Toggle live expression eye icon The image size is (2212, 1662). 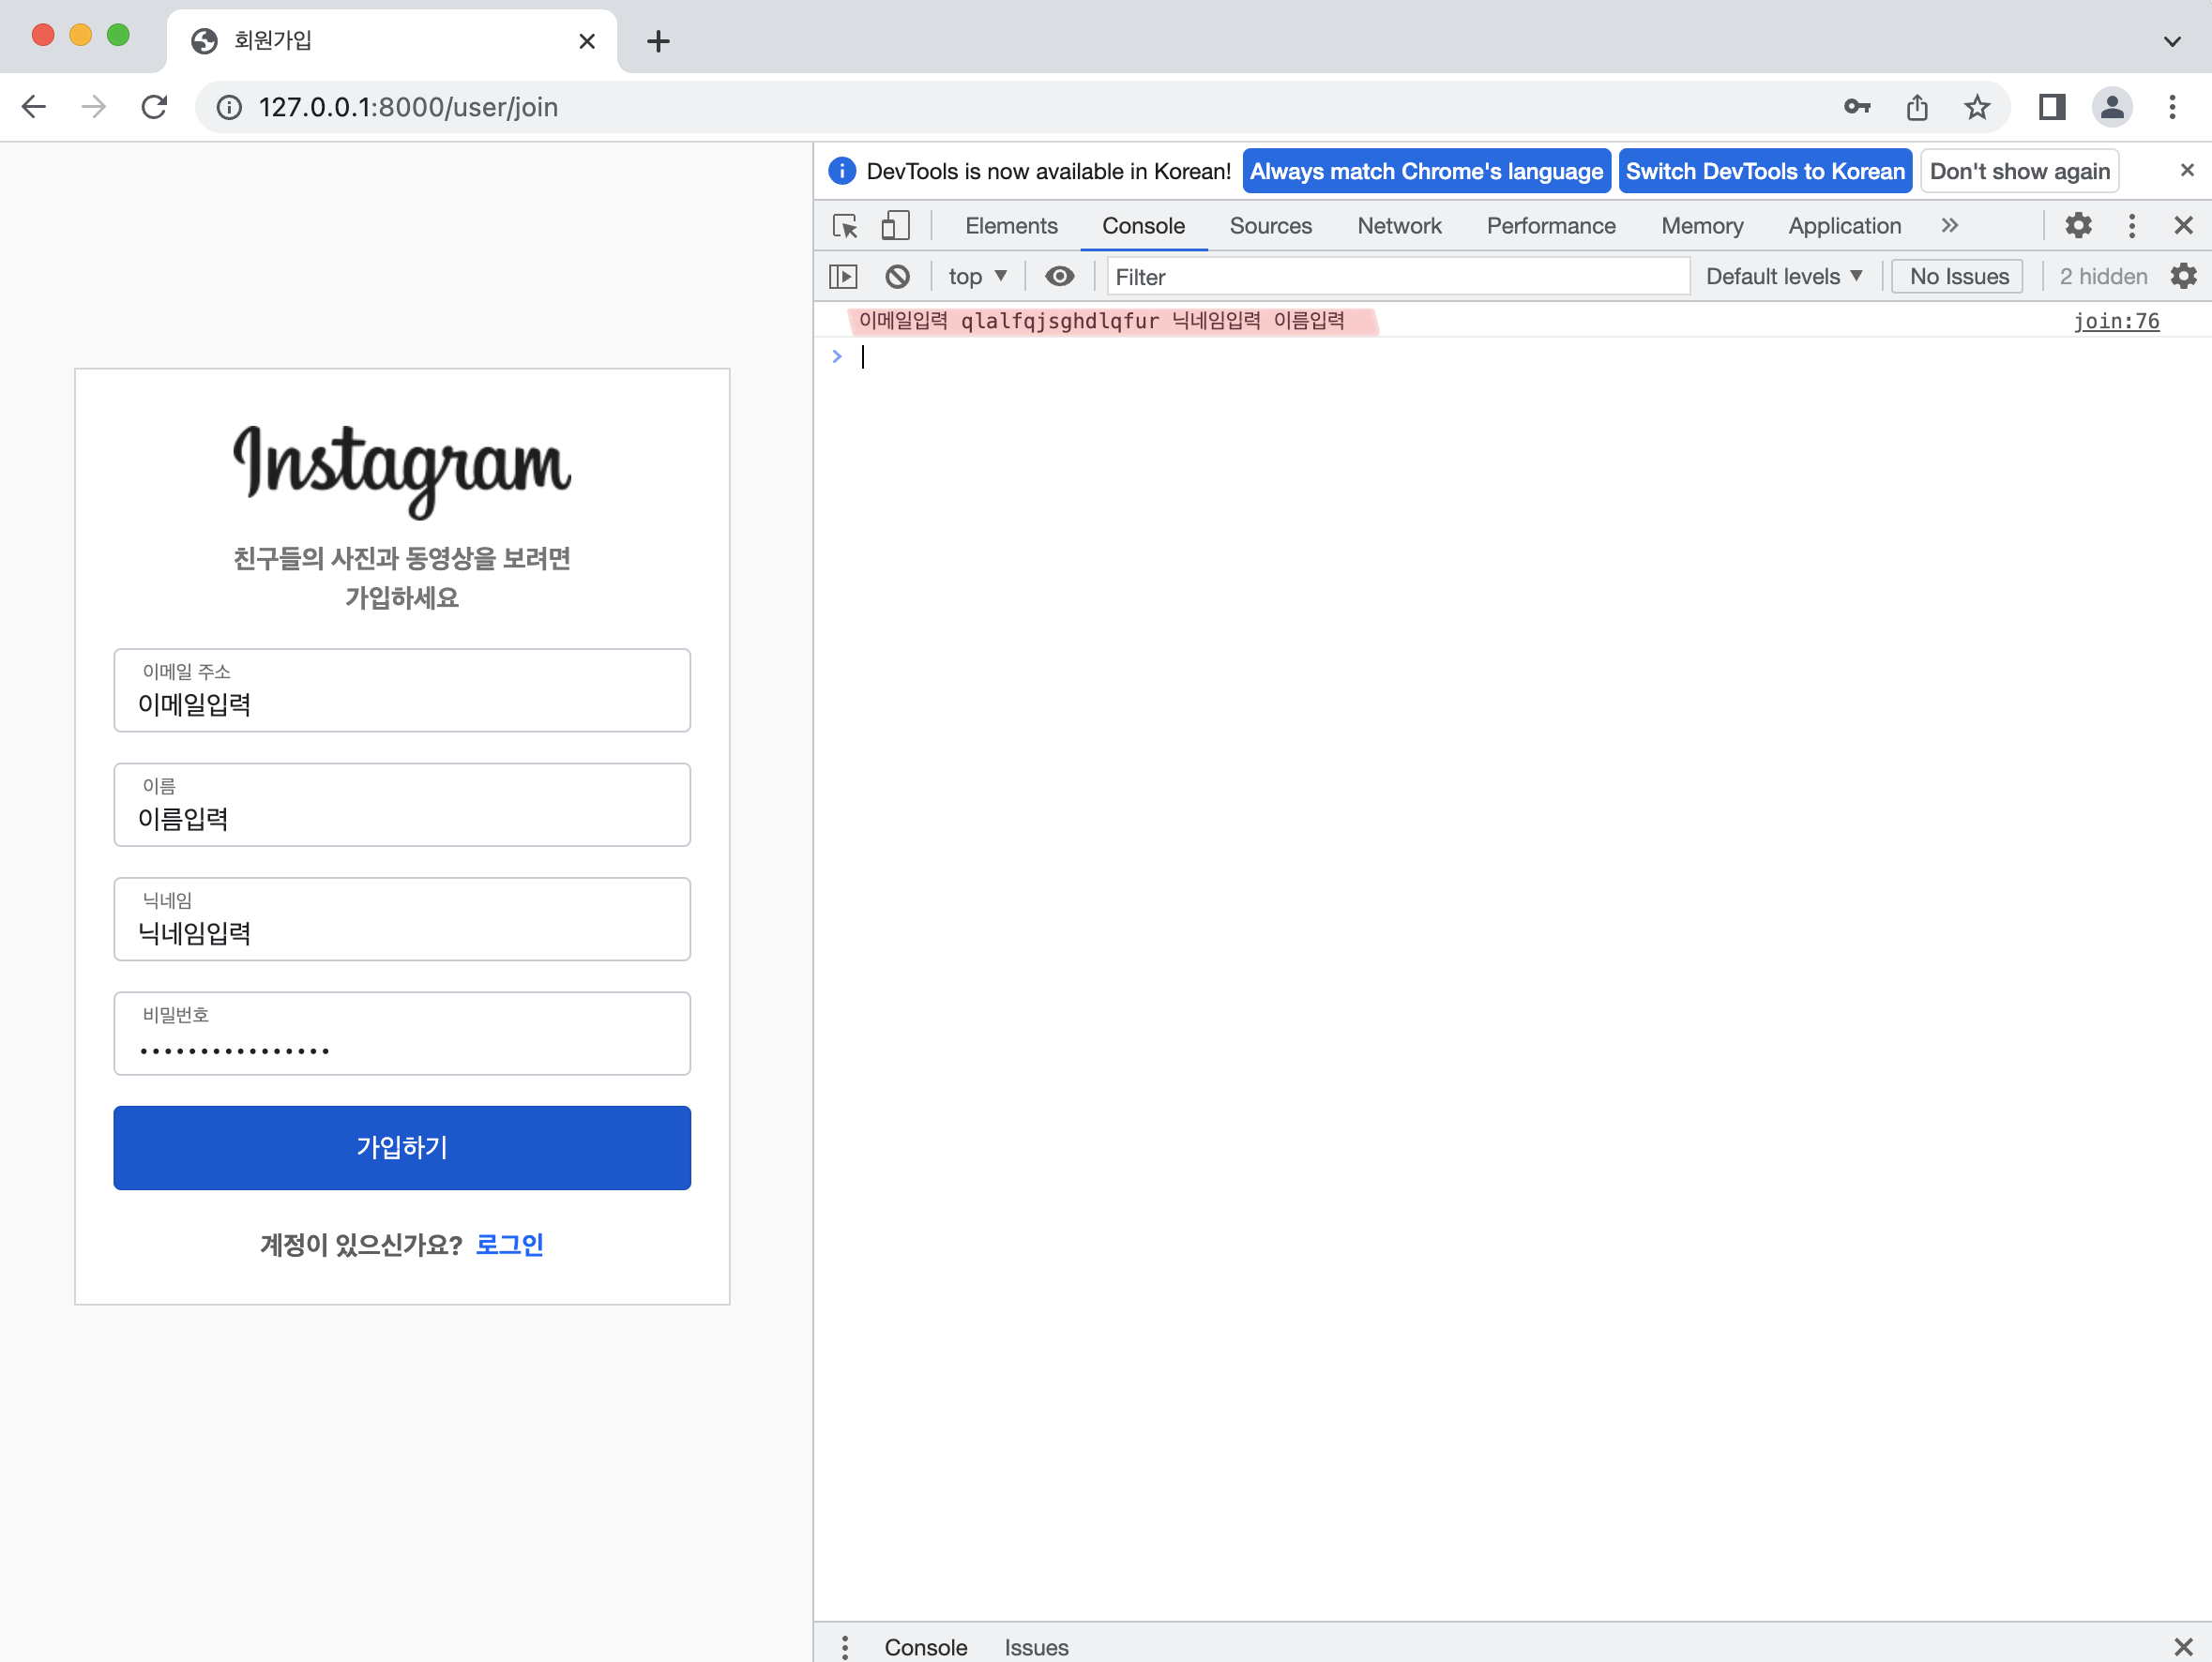point(1059,277)
